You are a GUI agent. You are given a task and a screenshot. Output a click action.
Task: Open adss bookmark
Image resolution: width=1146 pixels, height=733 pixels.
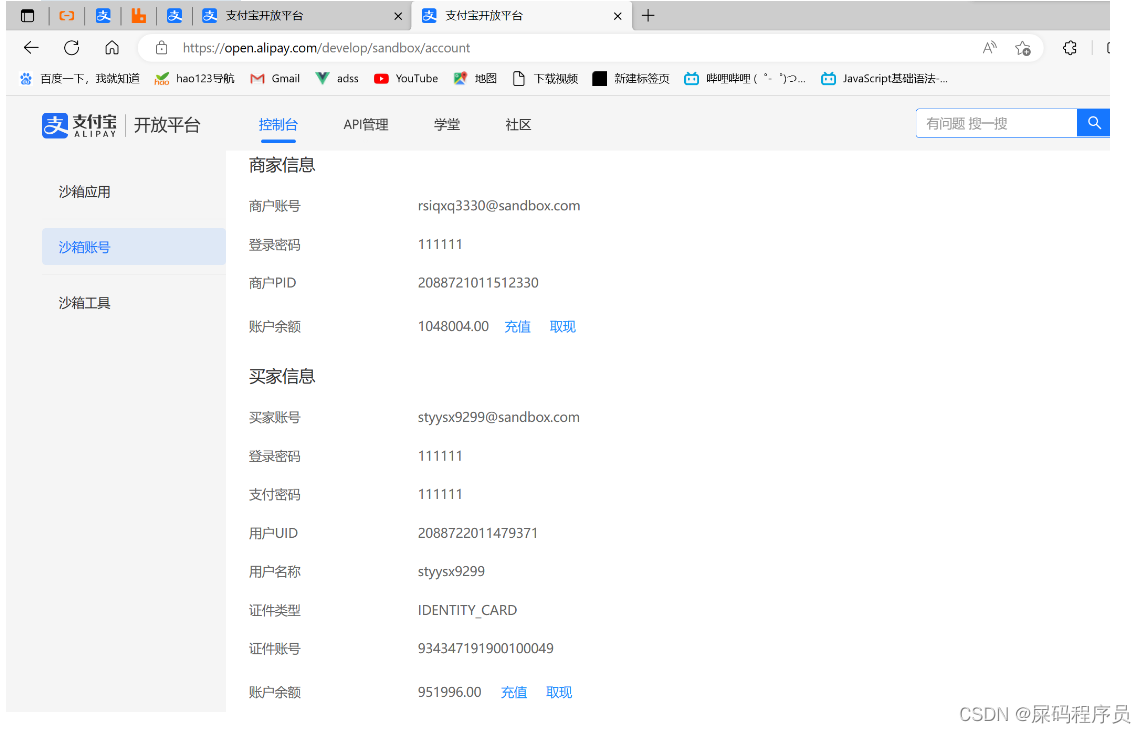point(337,78)
